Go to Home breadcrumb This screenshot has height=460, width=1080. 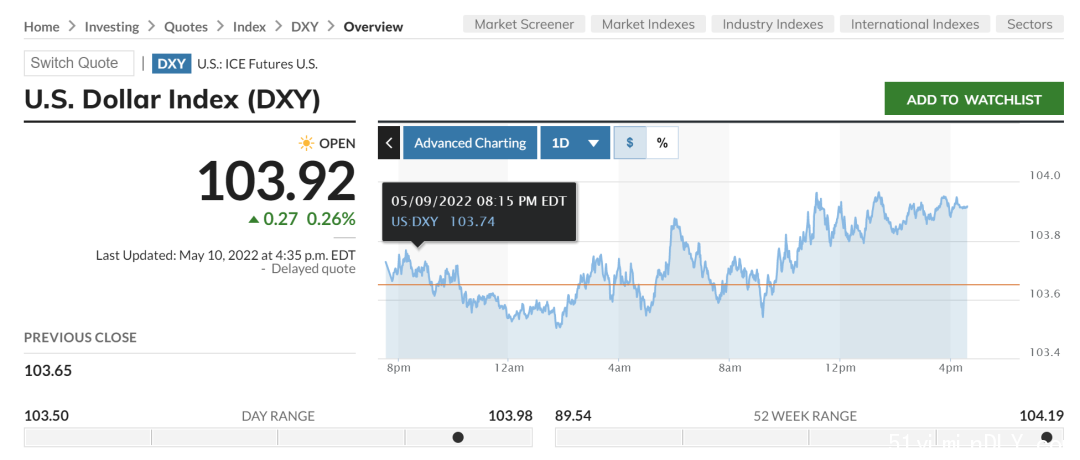(x=41, y=27)
